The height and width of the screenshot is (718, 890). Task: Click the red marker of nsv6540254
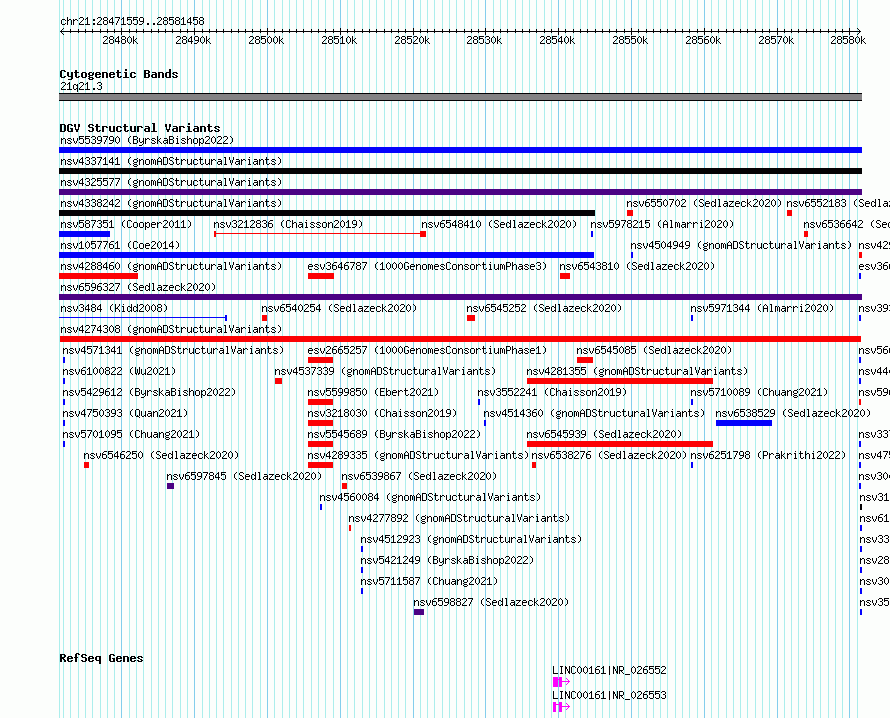pyautogui.click(x=265, y=318)
